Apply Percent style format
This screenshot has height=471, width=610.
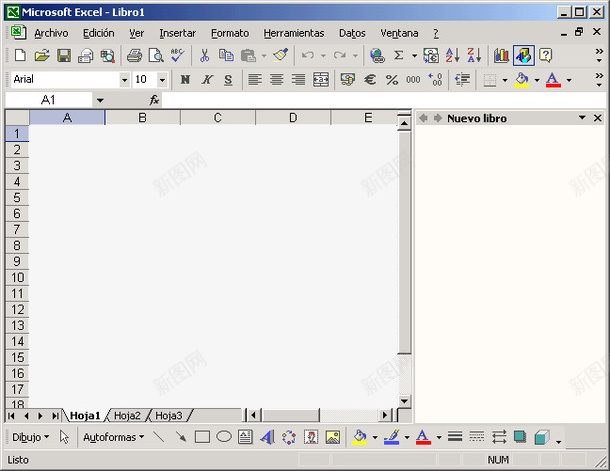[x=392, y=80]
